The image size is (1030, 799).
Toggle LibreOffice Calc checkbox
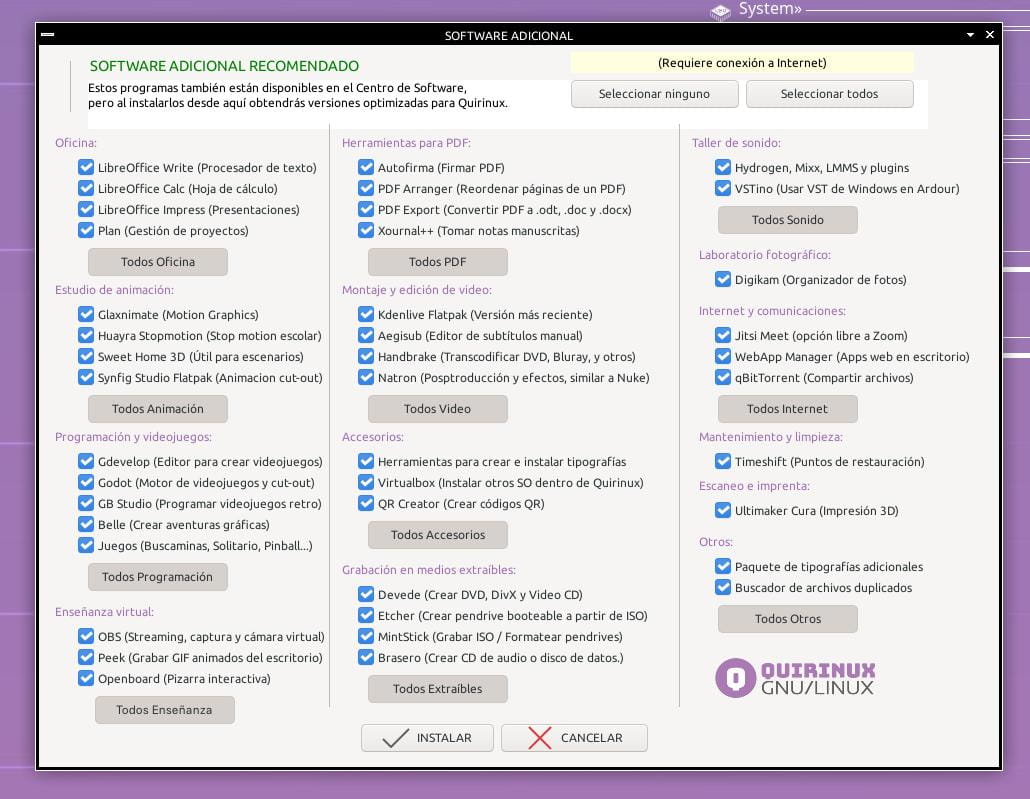point(86,188)
